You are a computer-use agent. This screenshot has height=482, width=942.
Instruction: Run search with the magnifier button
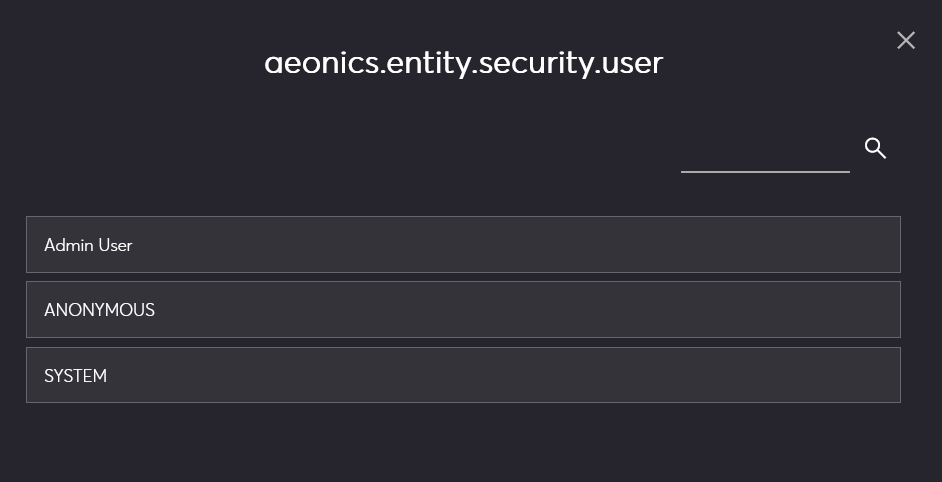tap(875, 148)
